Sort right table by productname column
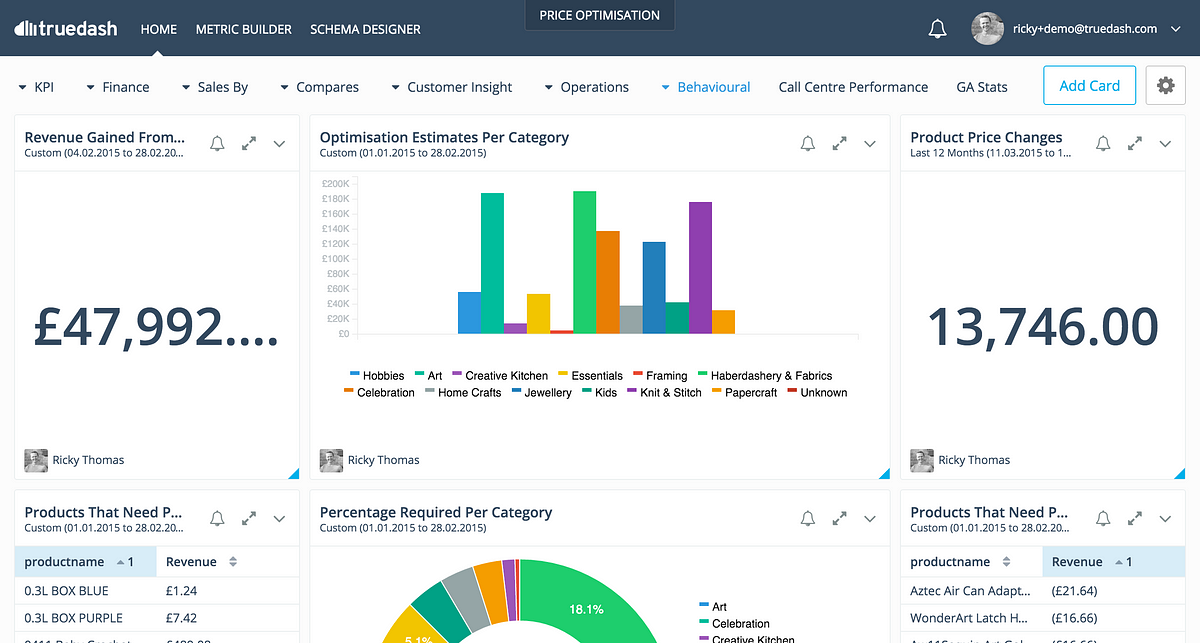Image resolution: width=1200 pixels, height=643 pixels. (971, 562)
